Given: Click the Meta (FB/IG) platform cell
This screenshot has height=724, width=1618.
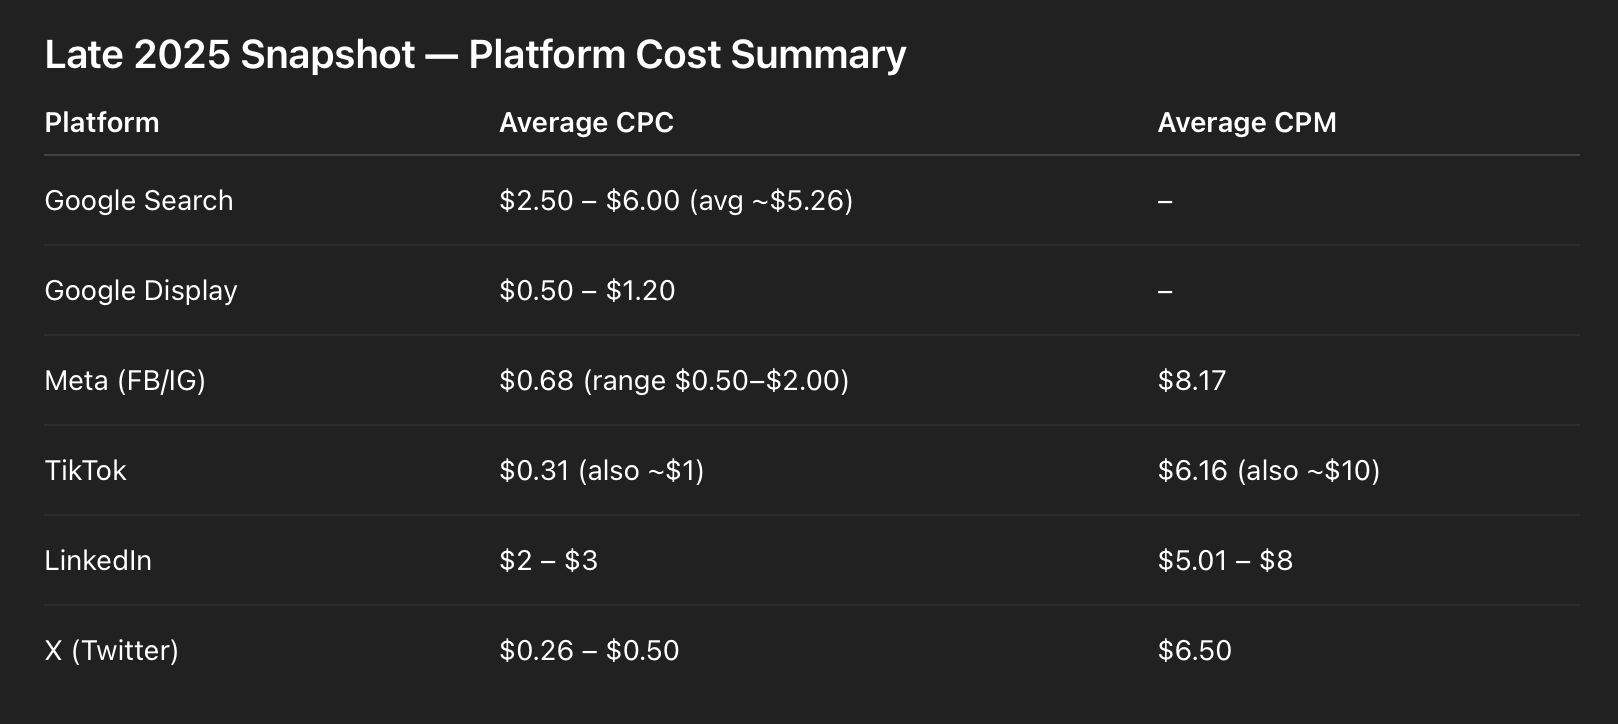Looking at the screenshot, I should pyautogui.click(x=125, y=380).
